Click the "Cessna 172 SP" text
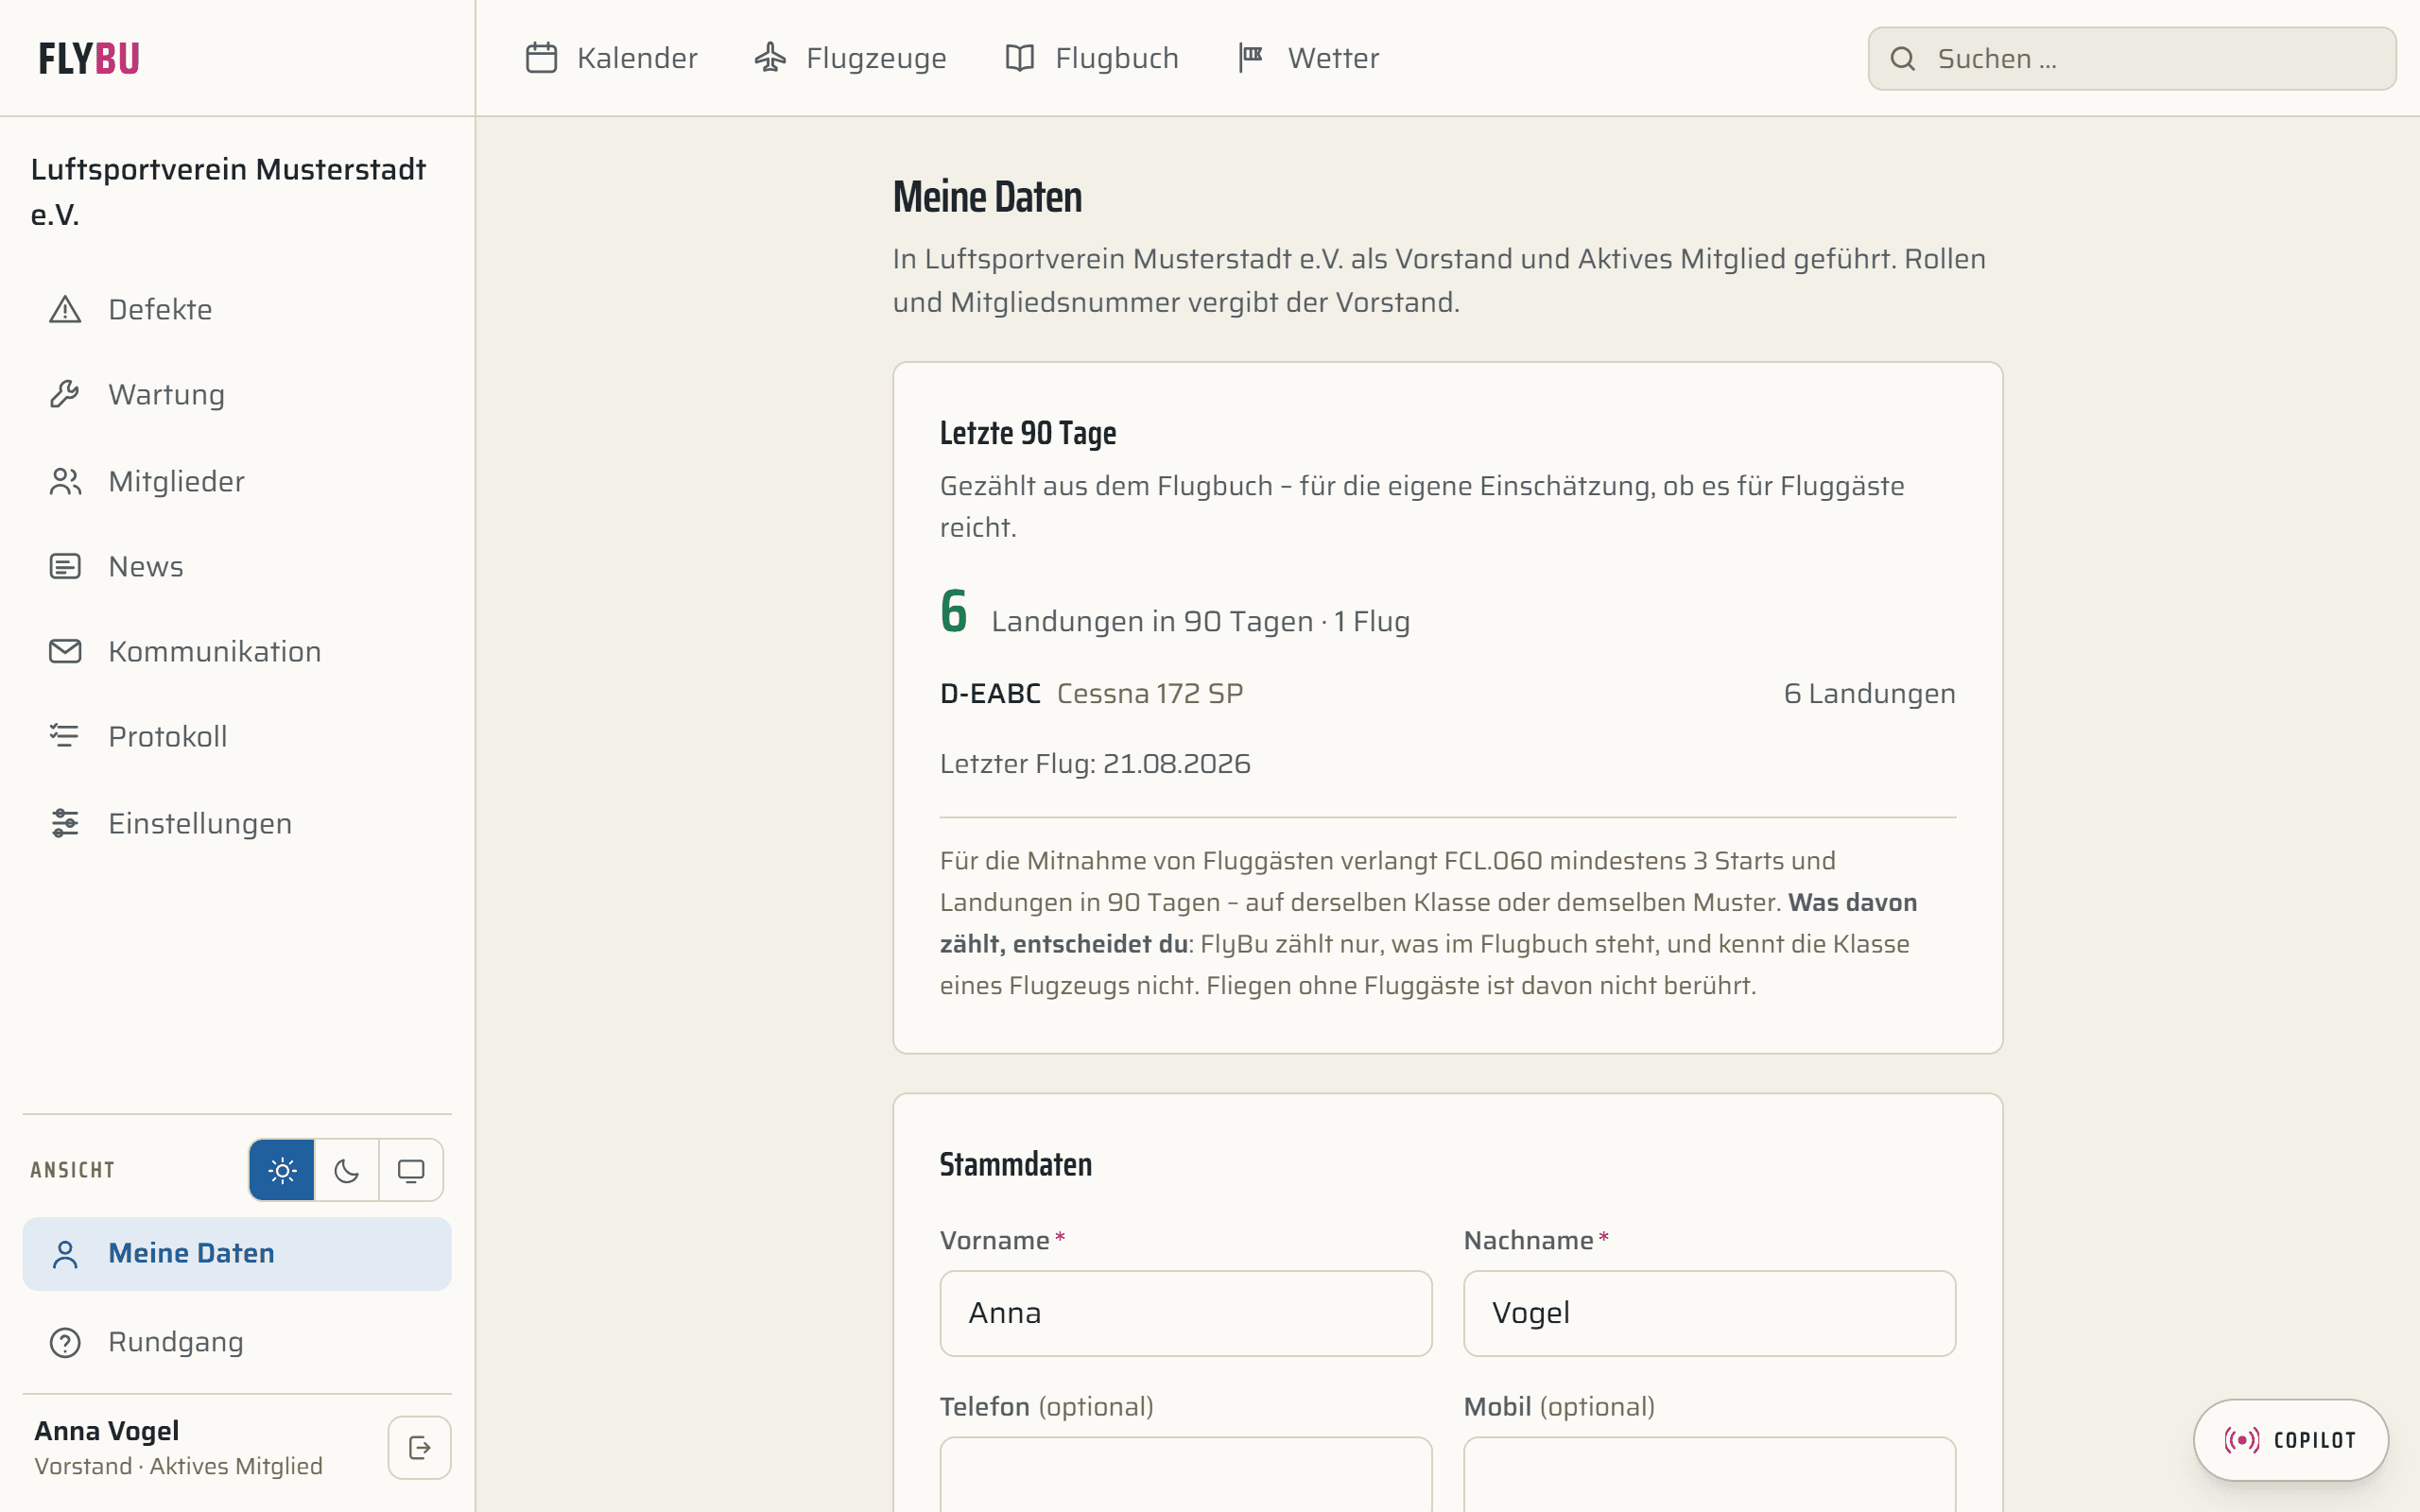2420x1512 pixels. pyautogui.click(x=1150, y=693)
